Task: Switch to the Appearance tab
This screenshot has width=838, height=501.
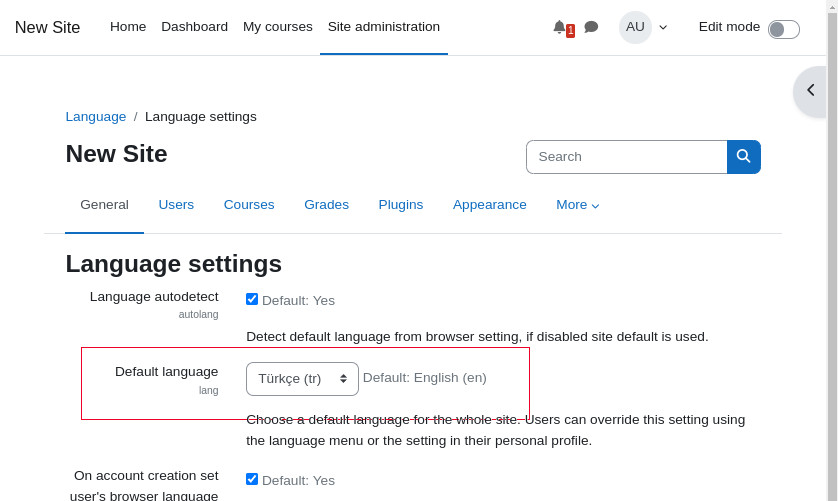Action: point(489,205)
